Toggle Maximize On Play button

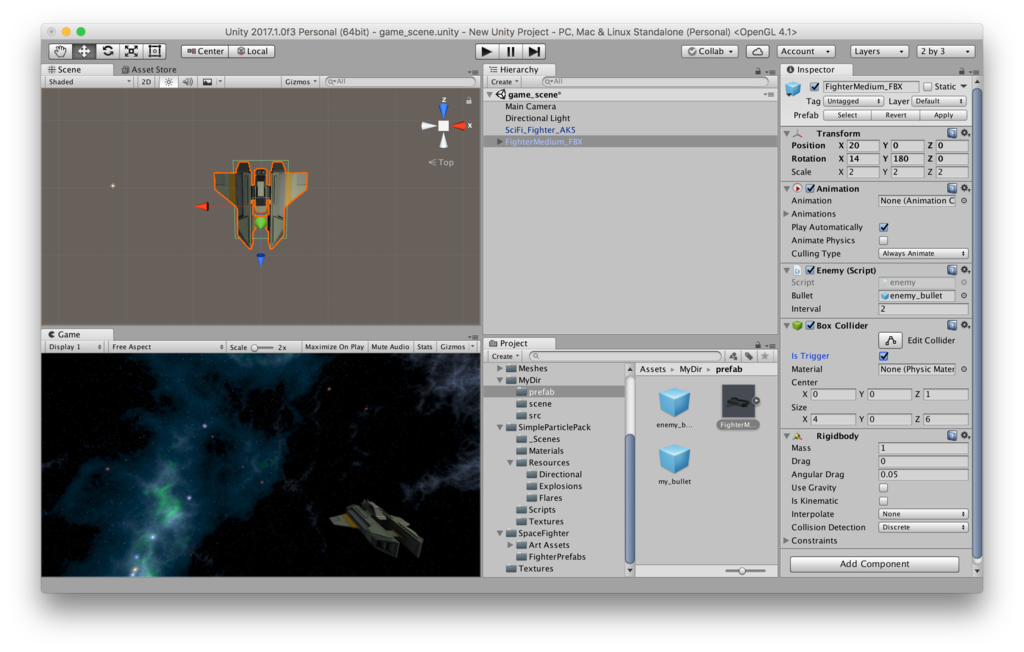click(334, 347)
